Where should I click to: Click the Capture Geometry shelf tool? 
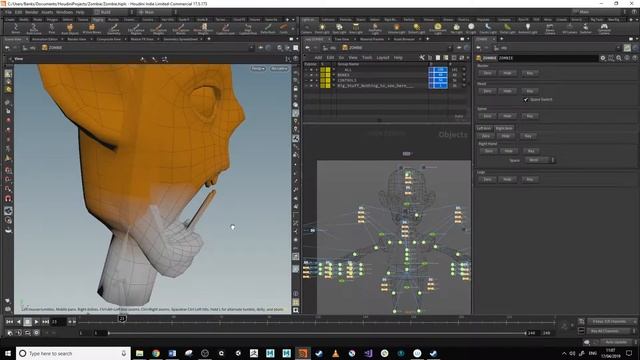114,29
